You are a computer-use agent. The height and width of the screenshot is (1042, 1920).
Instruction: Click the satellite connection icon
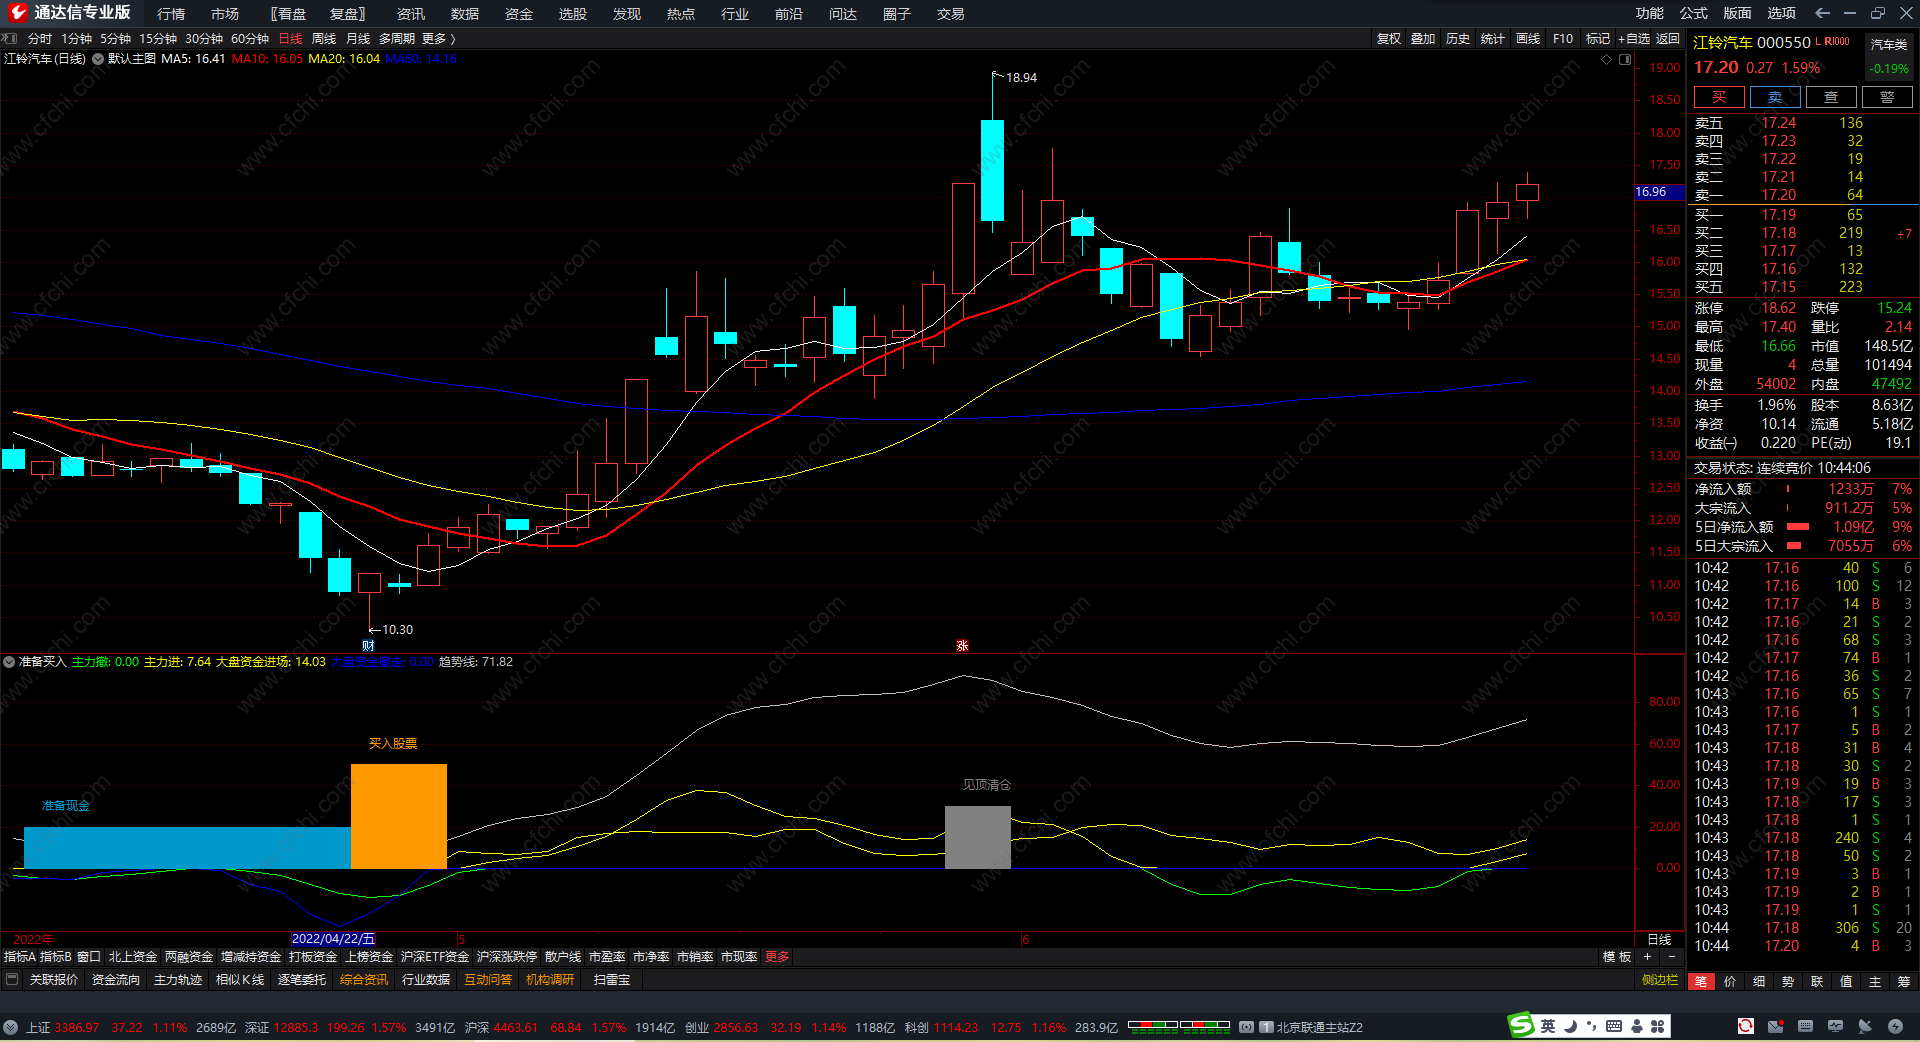(1865, 1026)
